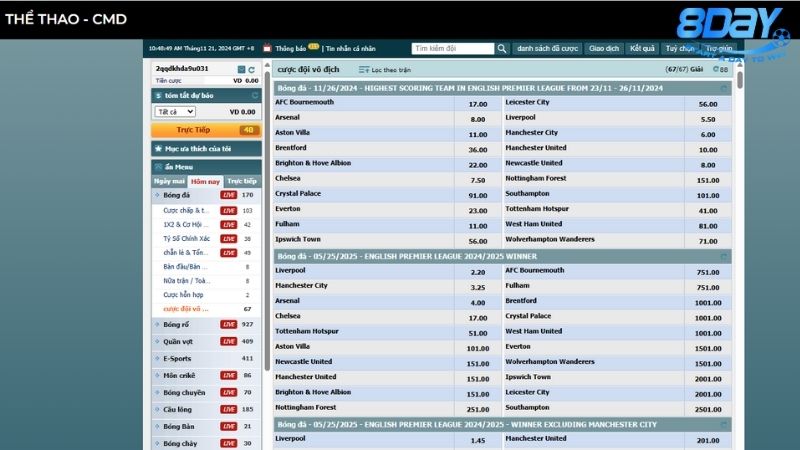Click LIVE badge next to Bóng chuyền
Viewport: 800px width, 450px height.
(x=229, y=392)
